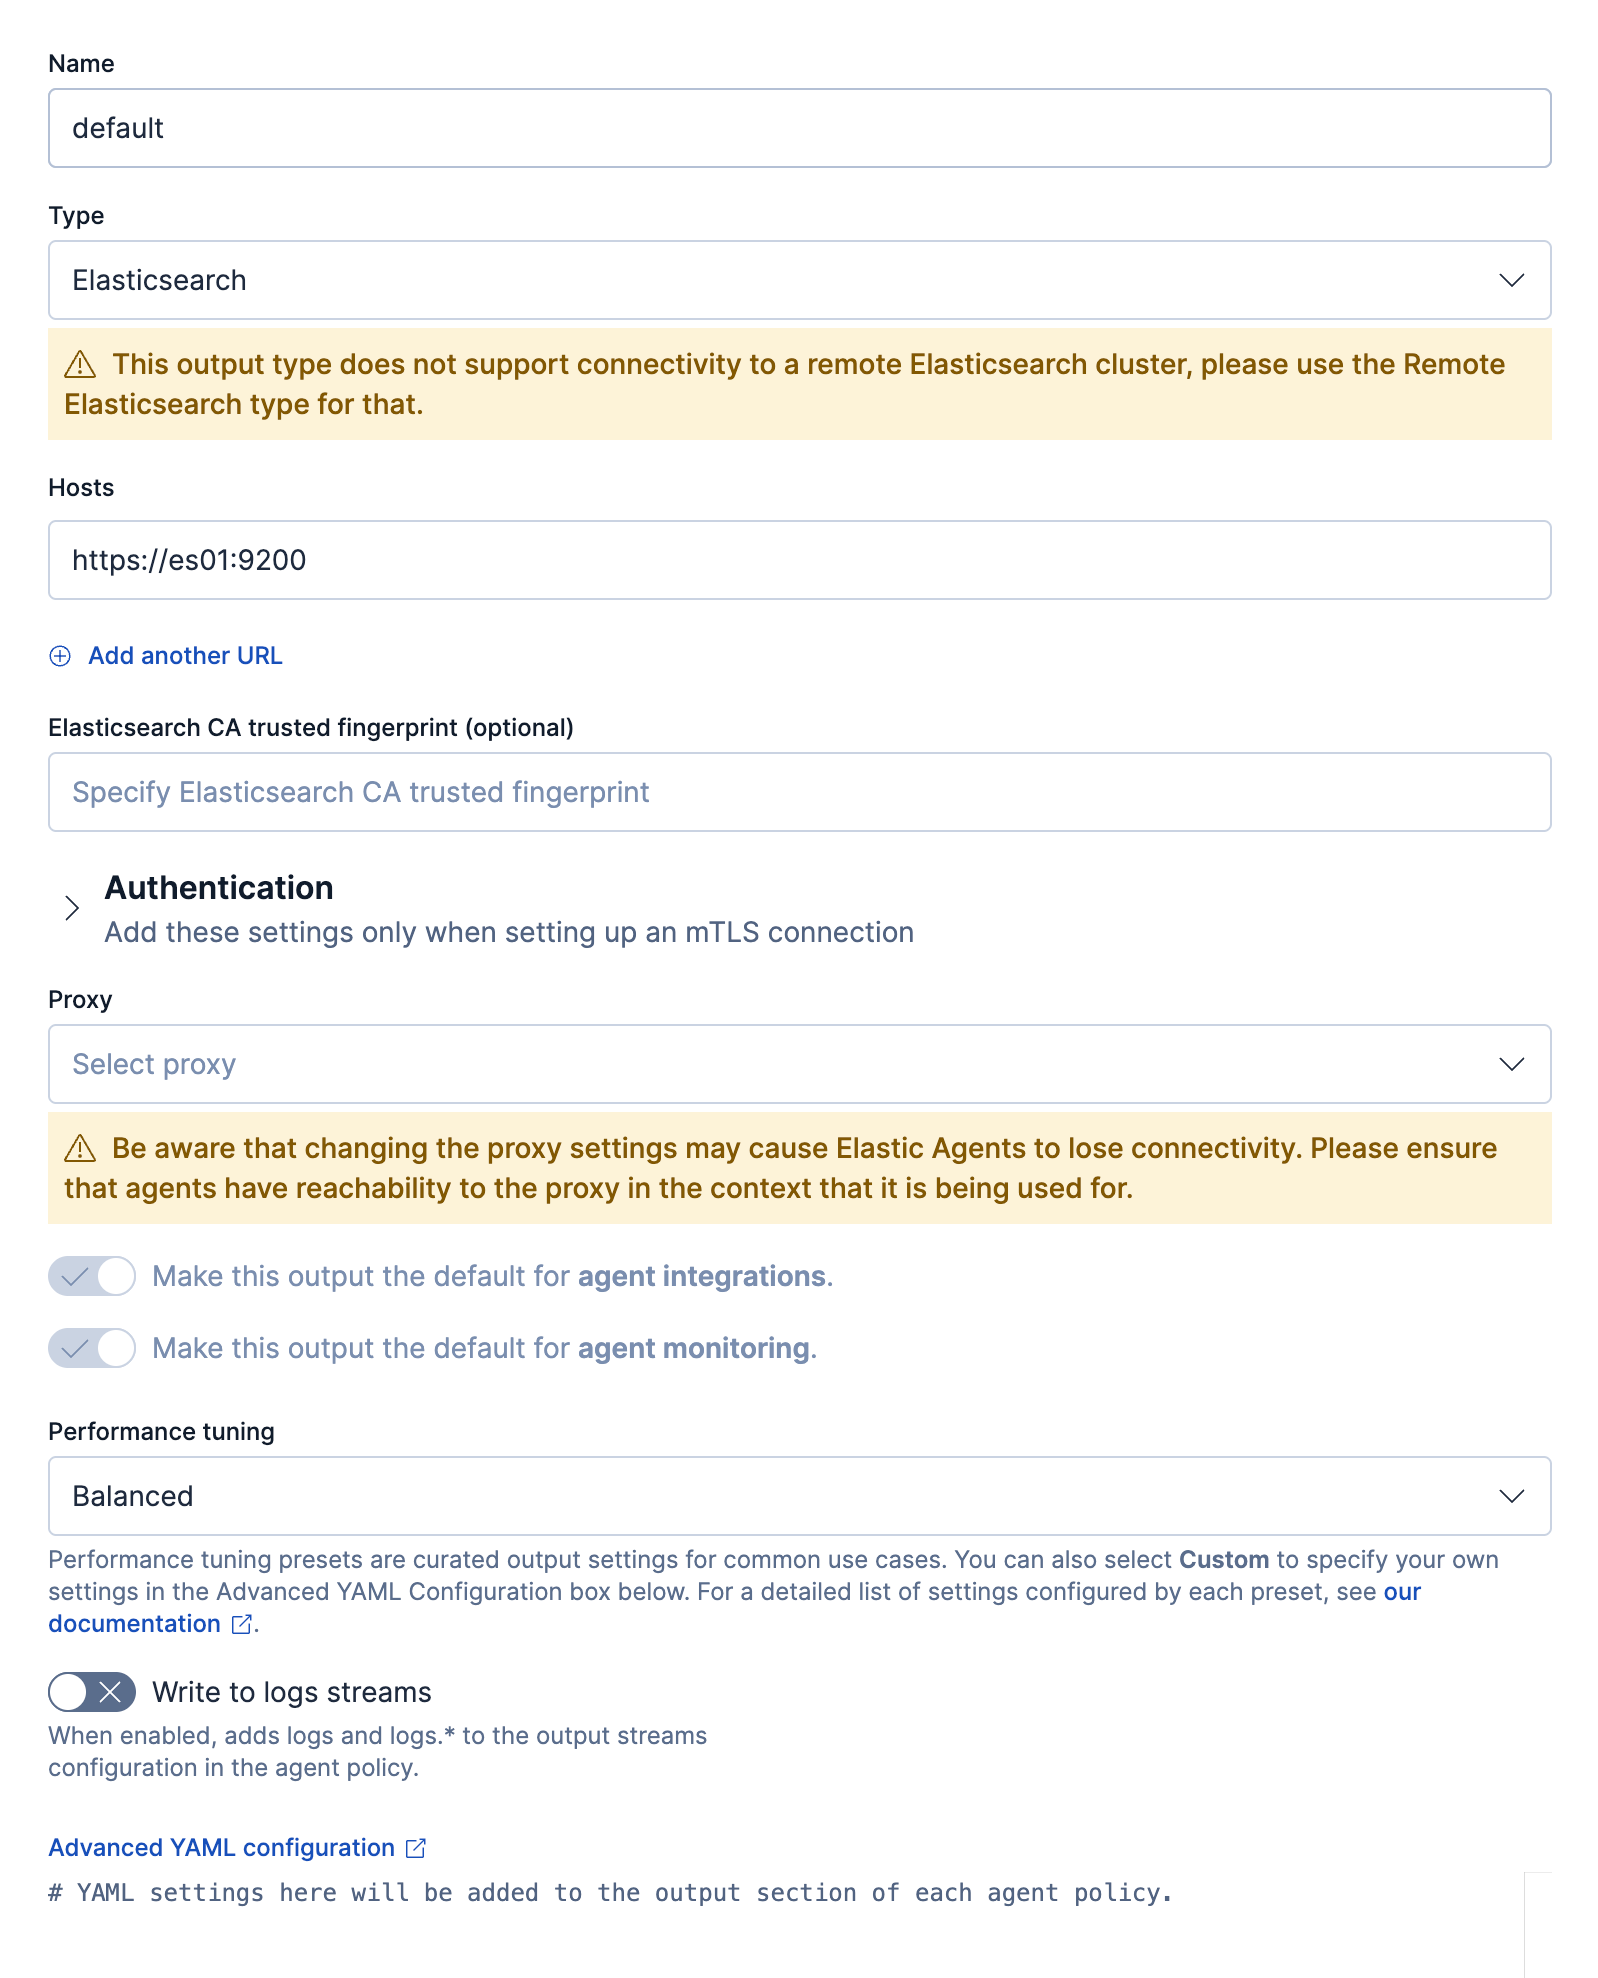Click the Add another URL link

[185, 656]
